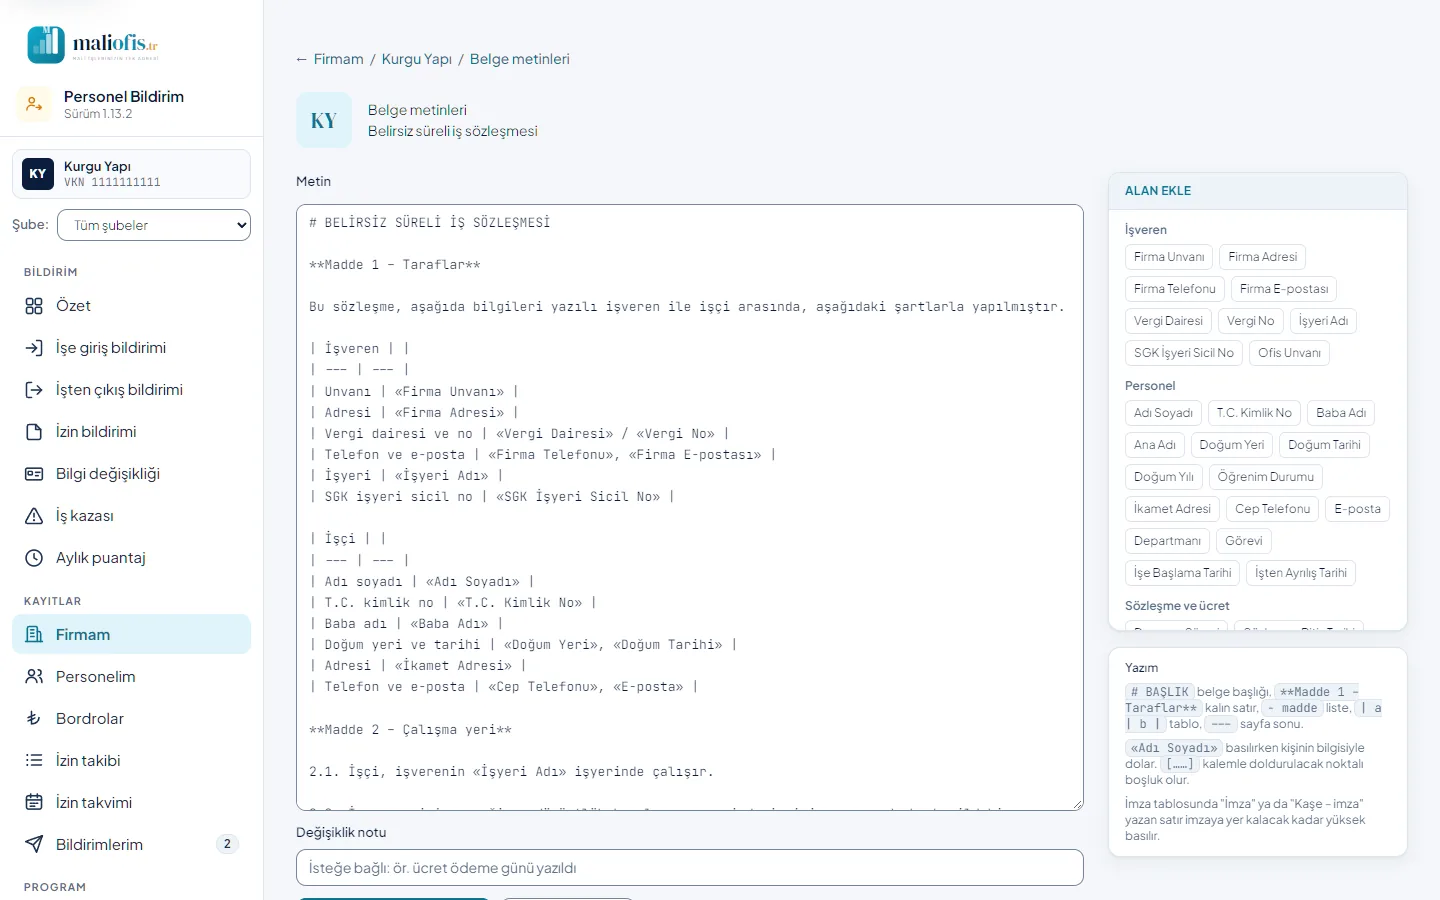The height and width of the screenshot is (900, 1440).
Task: Open the Şube dropdown showing Tüm şubeler
Action: (x=154, y=225)
